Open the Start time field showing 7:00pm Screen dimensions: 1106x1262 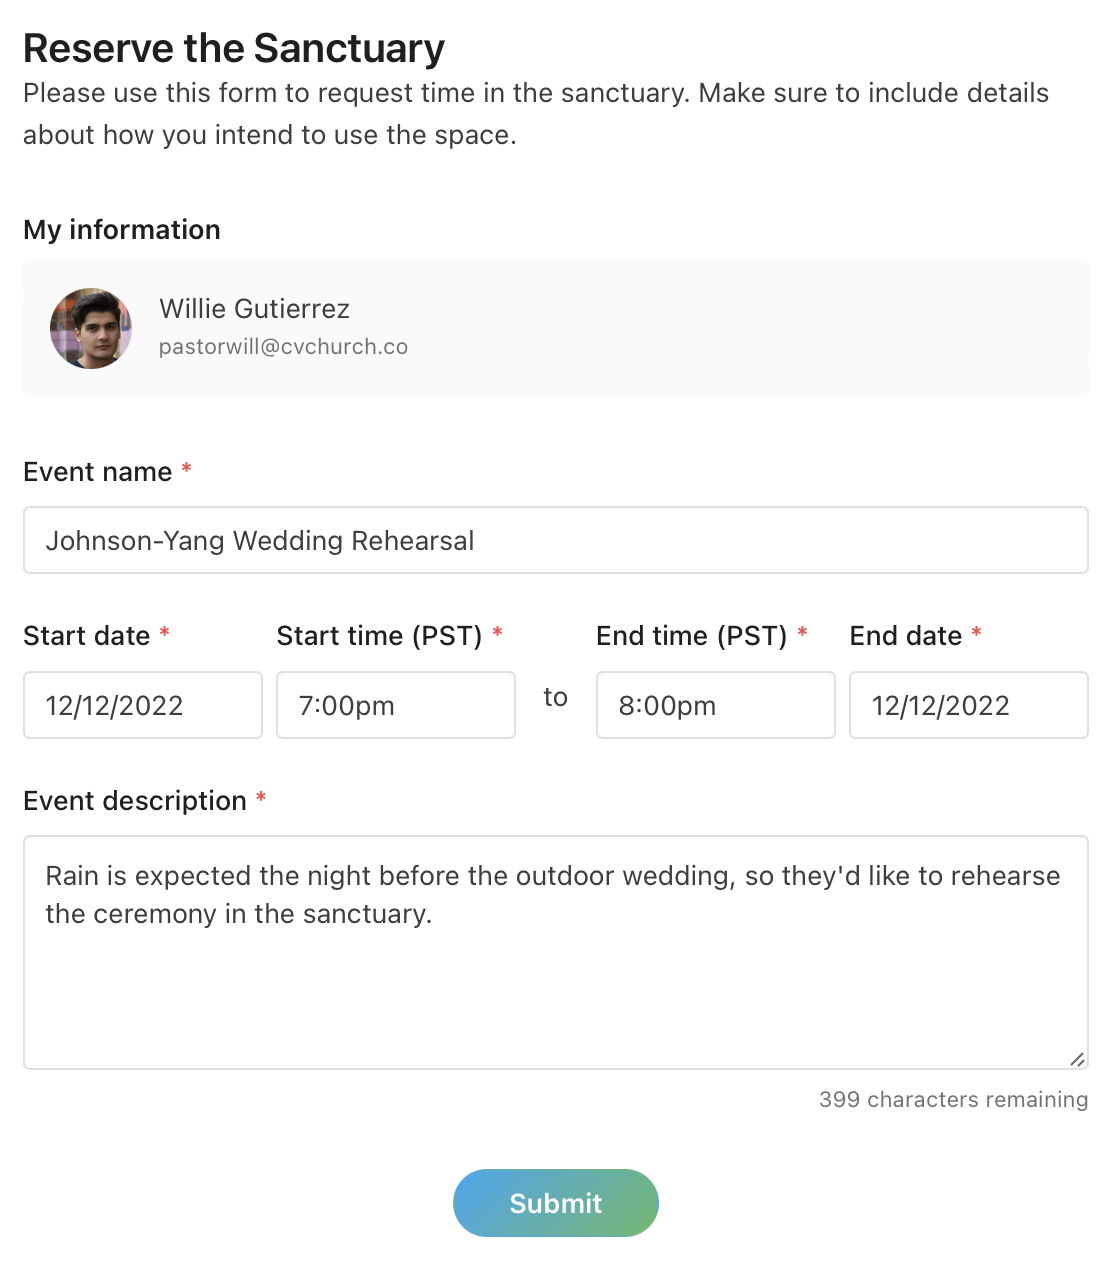click(x=396, y=705)
